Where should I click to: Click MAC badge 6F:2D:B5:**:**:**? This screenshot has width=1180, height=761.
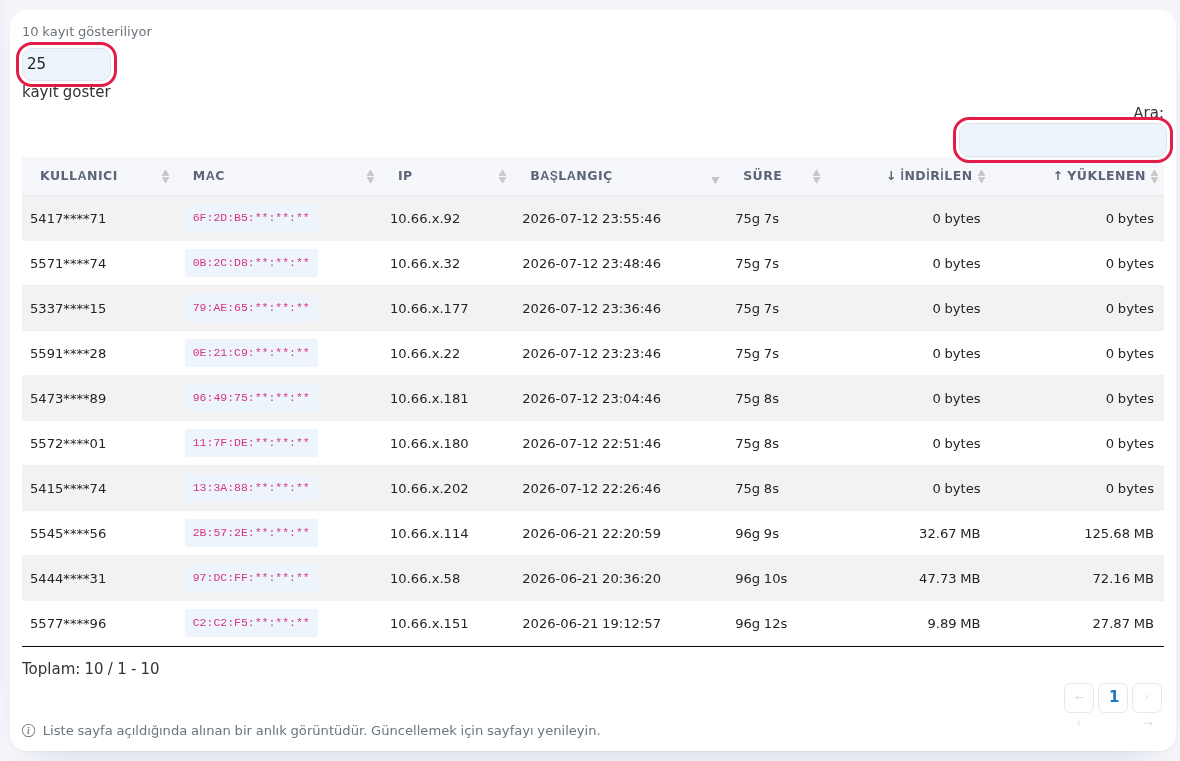coord(251,218)
